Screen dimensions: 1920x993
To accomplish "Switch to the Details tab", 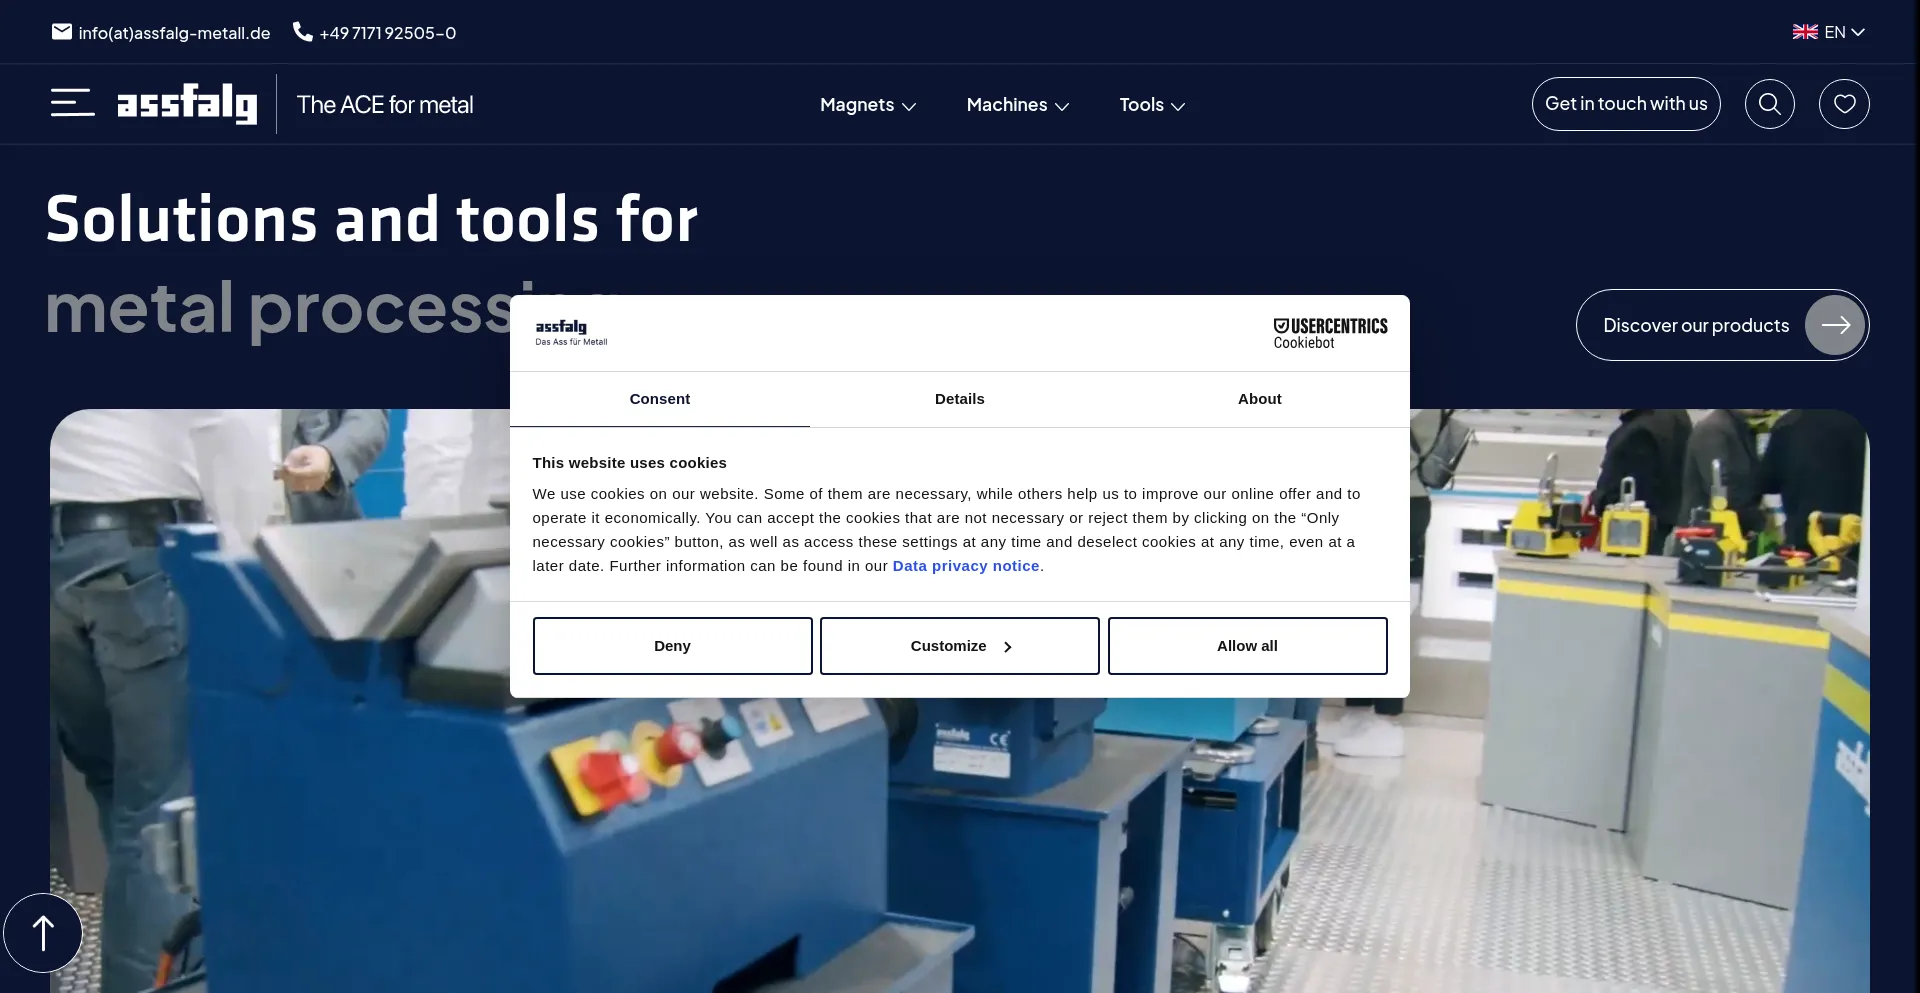I will point(959,399).
